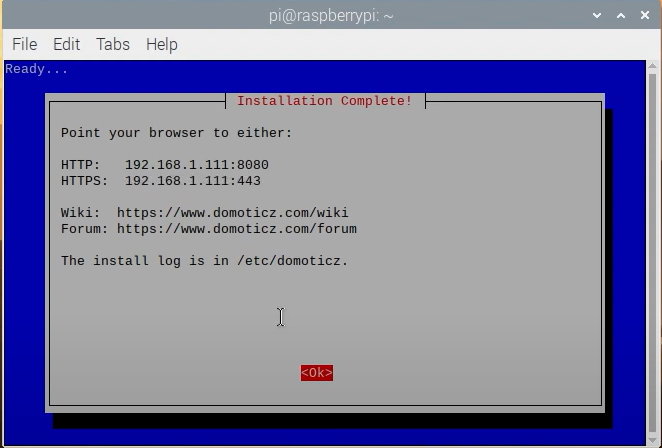Click the HTTPS address 192.168.1.111:443

tap(193, 181)
